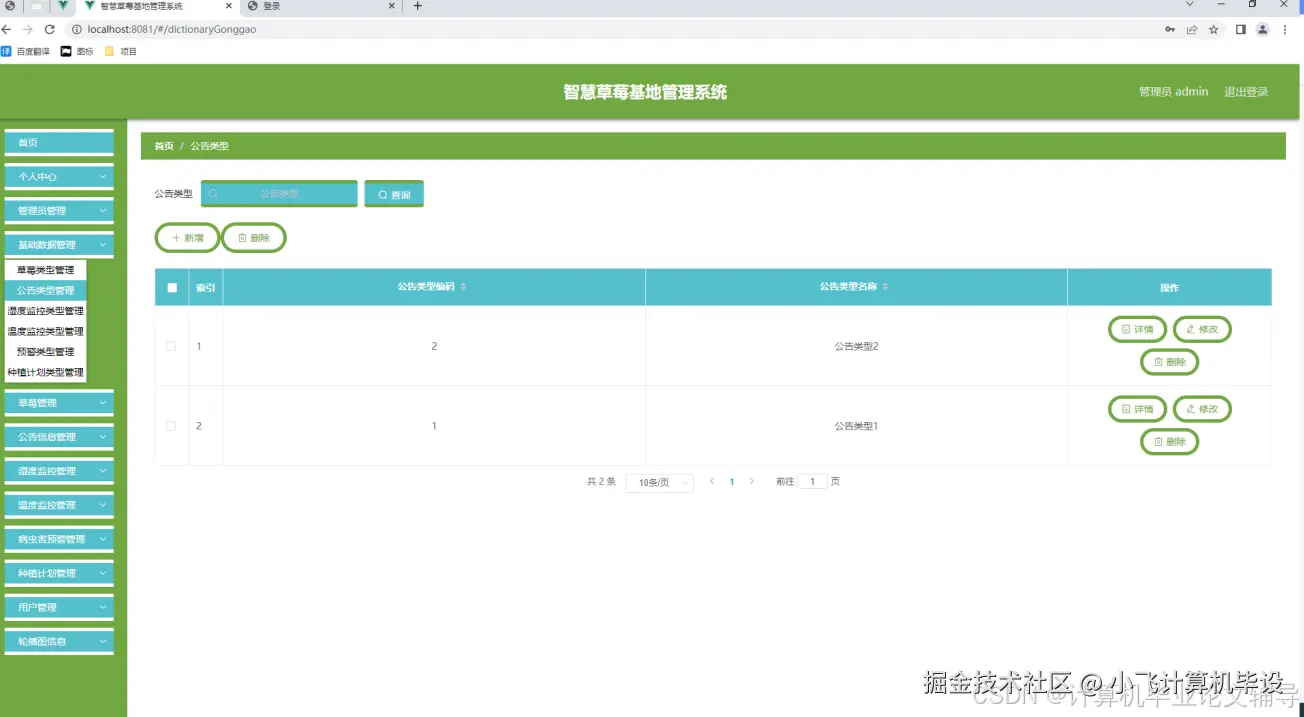
Task: Click 退出登录 in the top header
Action: [x=1246, y=91]
